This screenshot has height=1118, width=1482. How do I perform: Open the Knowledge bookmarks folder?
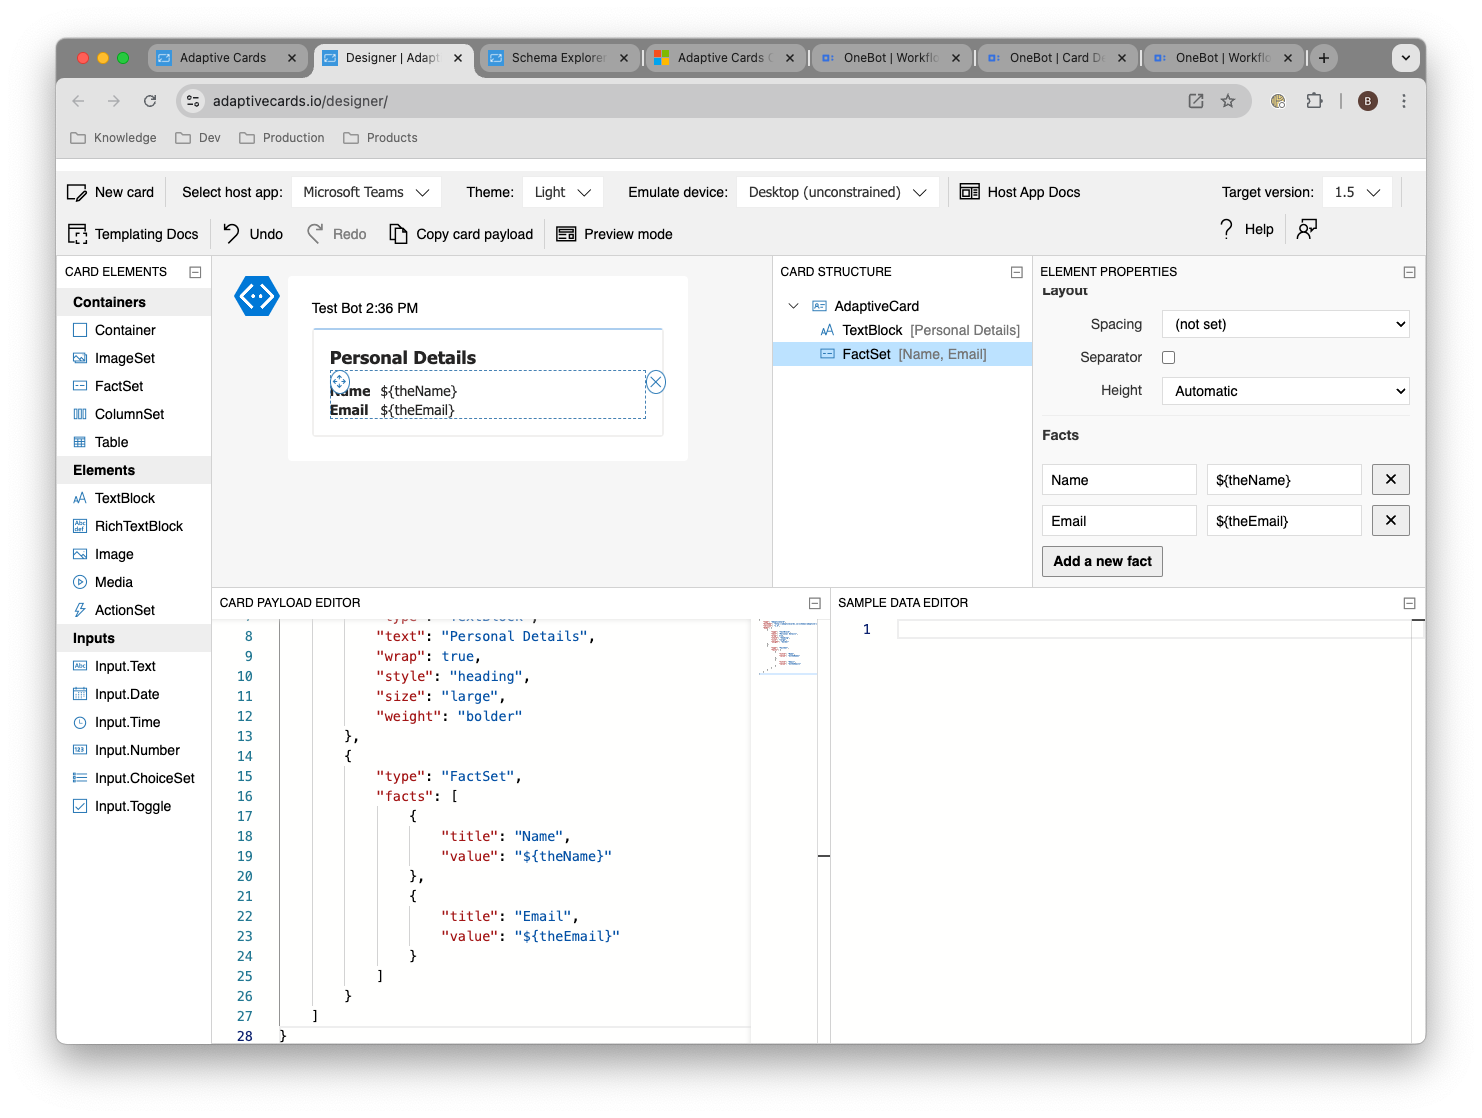(x=113, y=138)
